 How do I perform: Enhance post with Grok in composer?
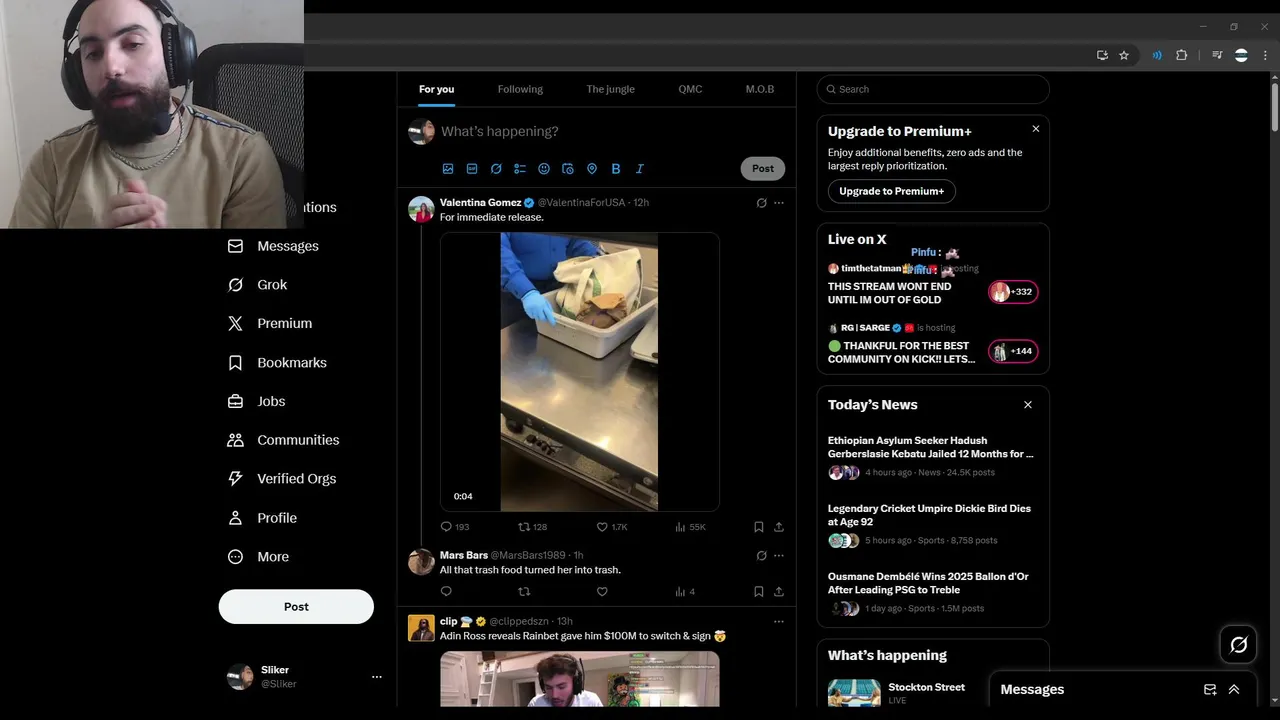[496, 169]
